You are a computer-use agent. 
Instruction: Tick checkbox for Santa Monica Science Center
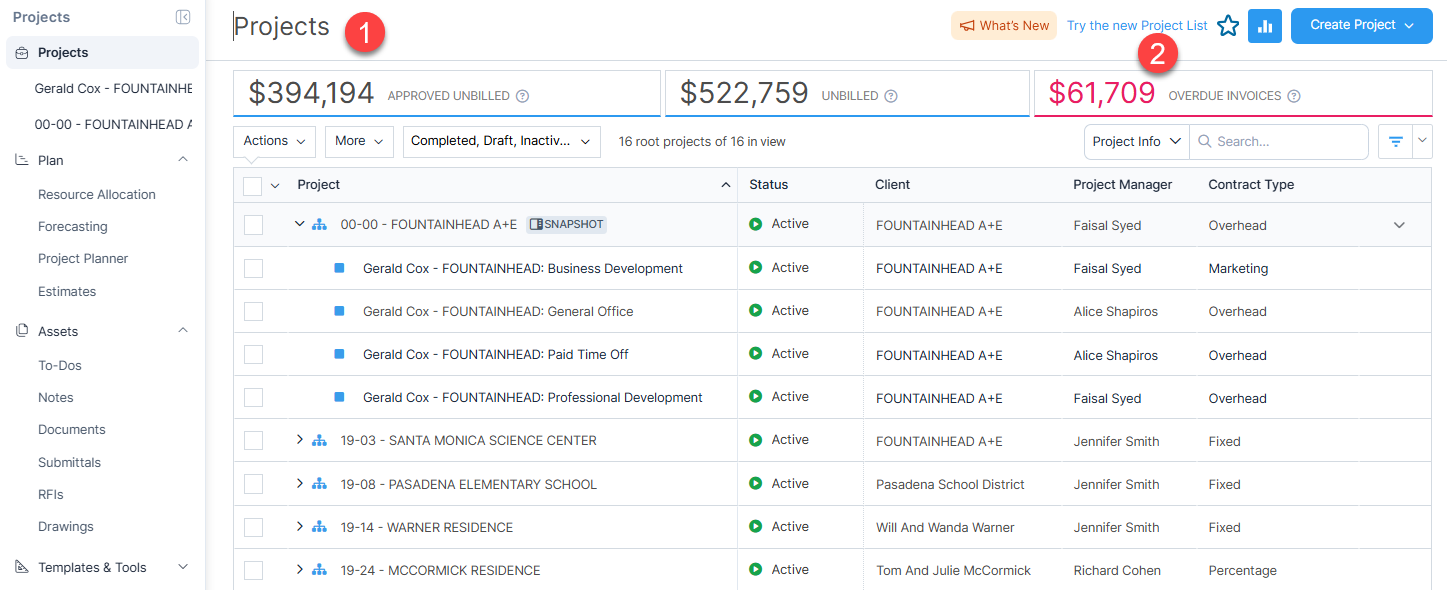(253, 441)
